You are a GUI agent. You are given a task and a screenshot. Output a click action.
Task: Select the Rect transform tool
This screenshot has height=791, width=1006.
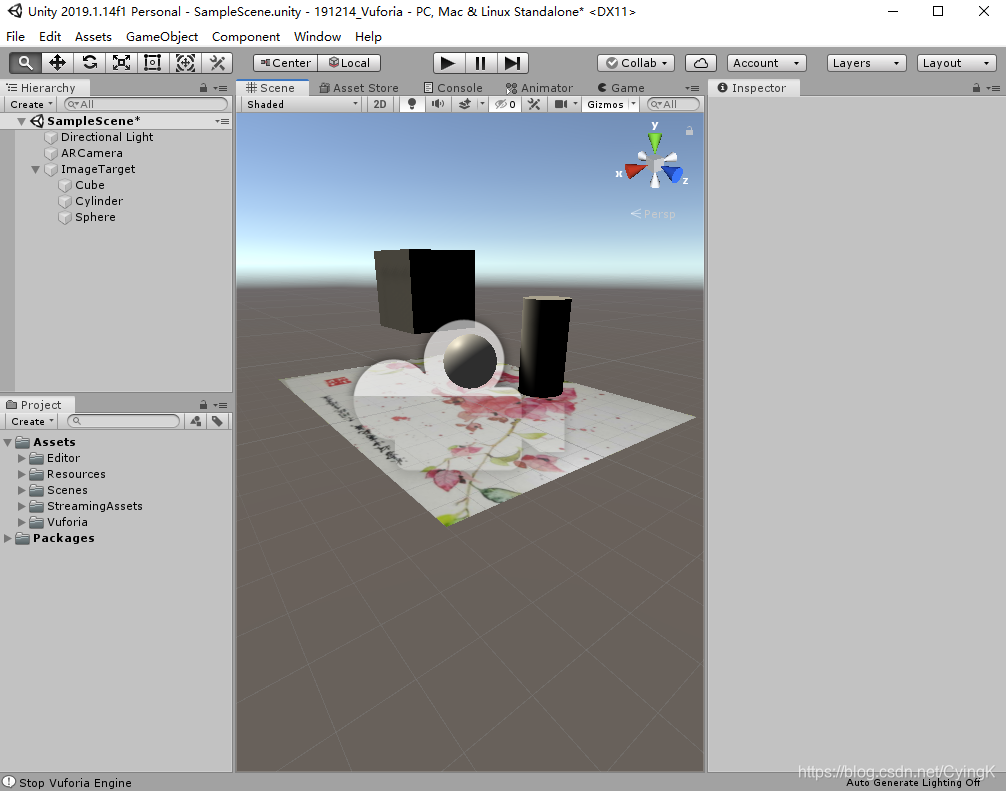click(153, 63)
